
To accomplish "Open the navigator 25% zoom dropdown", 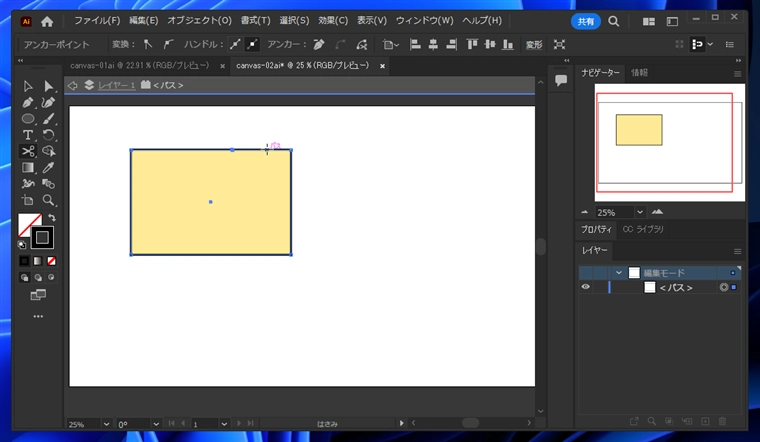I will (x=640, y=212).
